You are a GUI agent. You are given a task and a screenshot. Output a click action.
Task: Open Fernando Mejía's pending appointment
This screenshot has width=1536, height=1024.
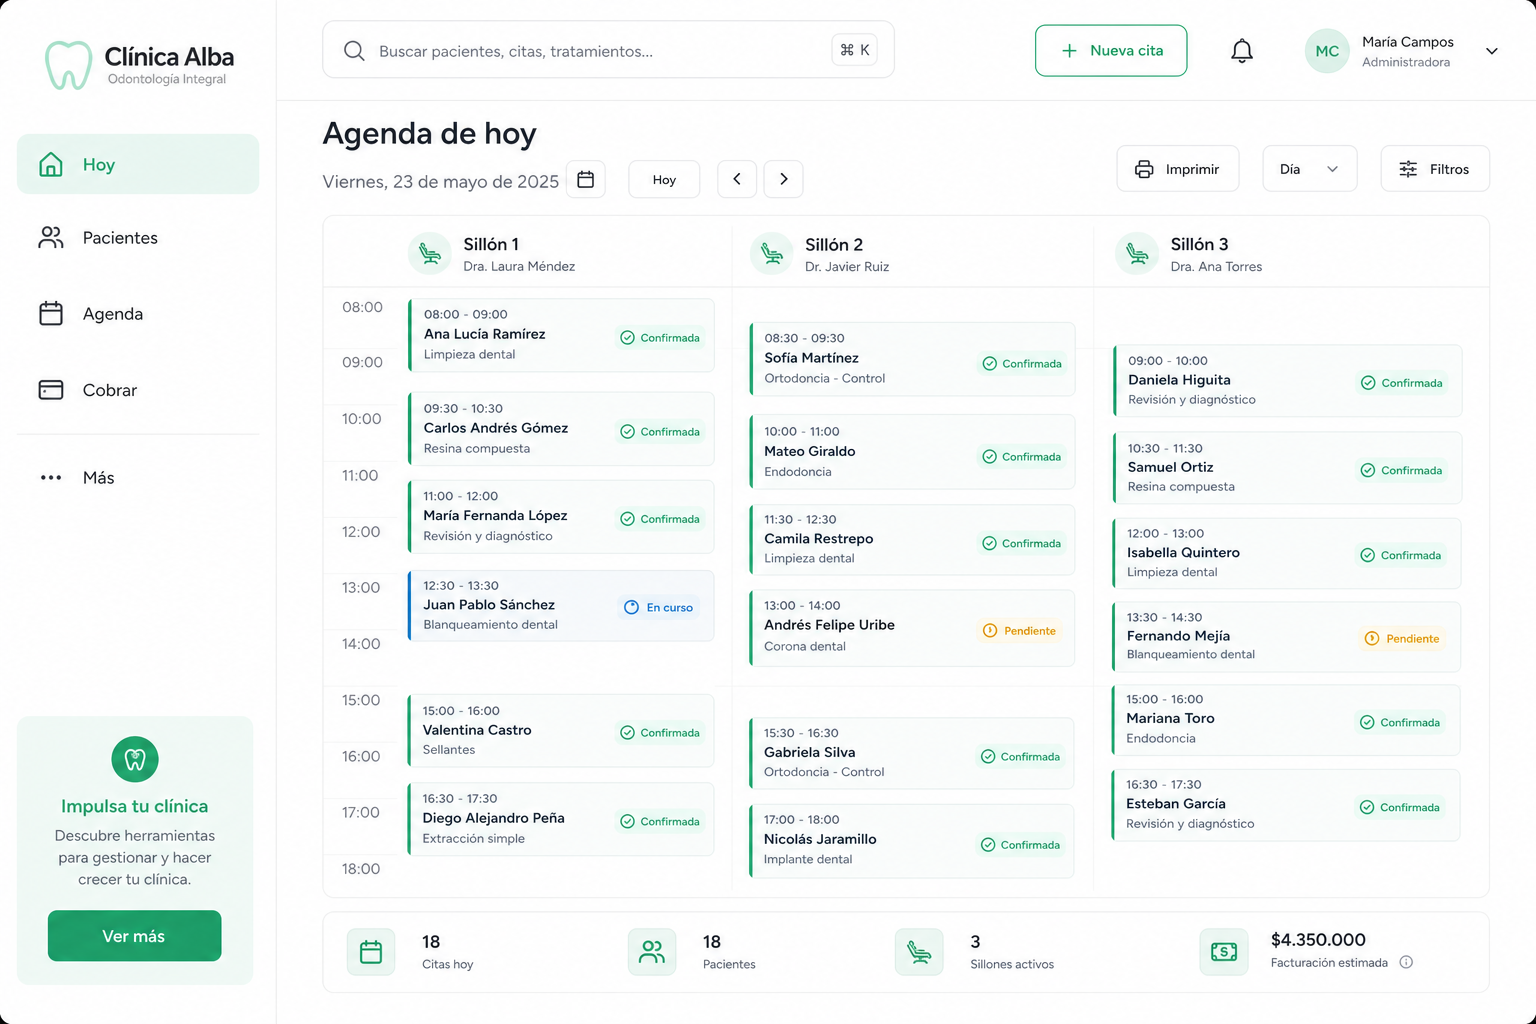[x=1286, y=636]
